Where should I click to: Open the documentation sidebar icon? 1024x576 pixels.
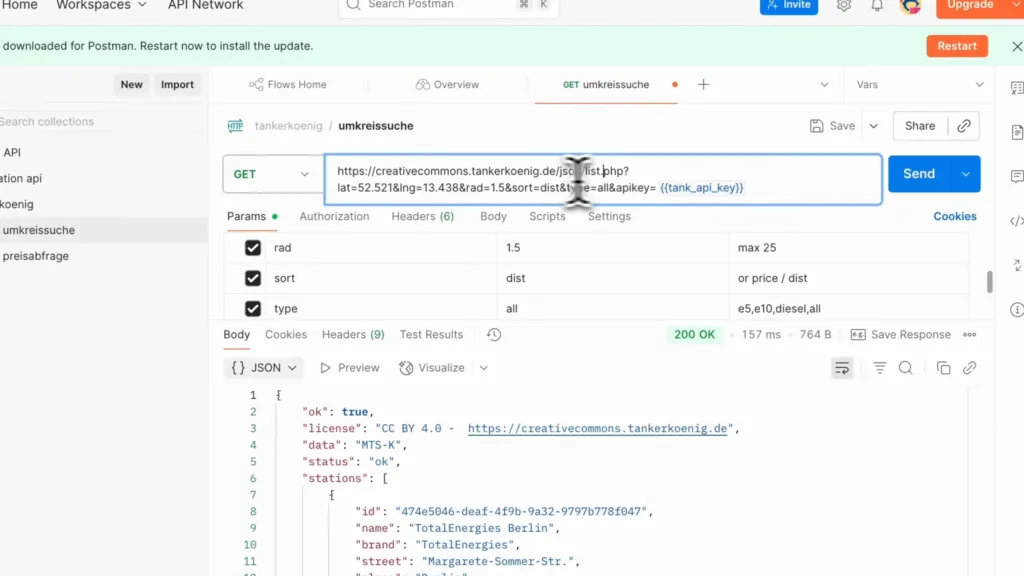(x=1016, y=132)
